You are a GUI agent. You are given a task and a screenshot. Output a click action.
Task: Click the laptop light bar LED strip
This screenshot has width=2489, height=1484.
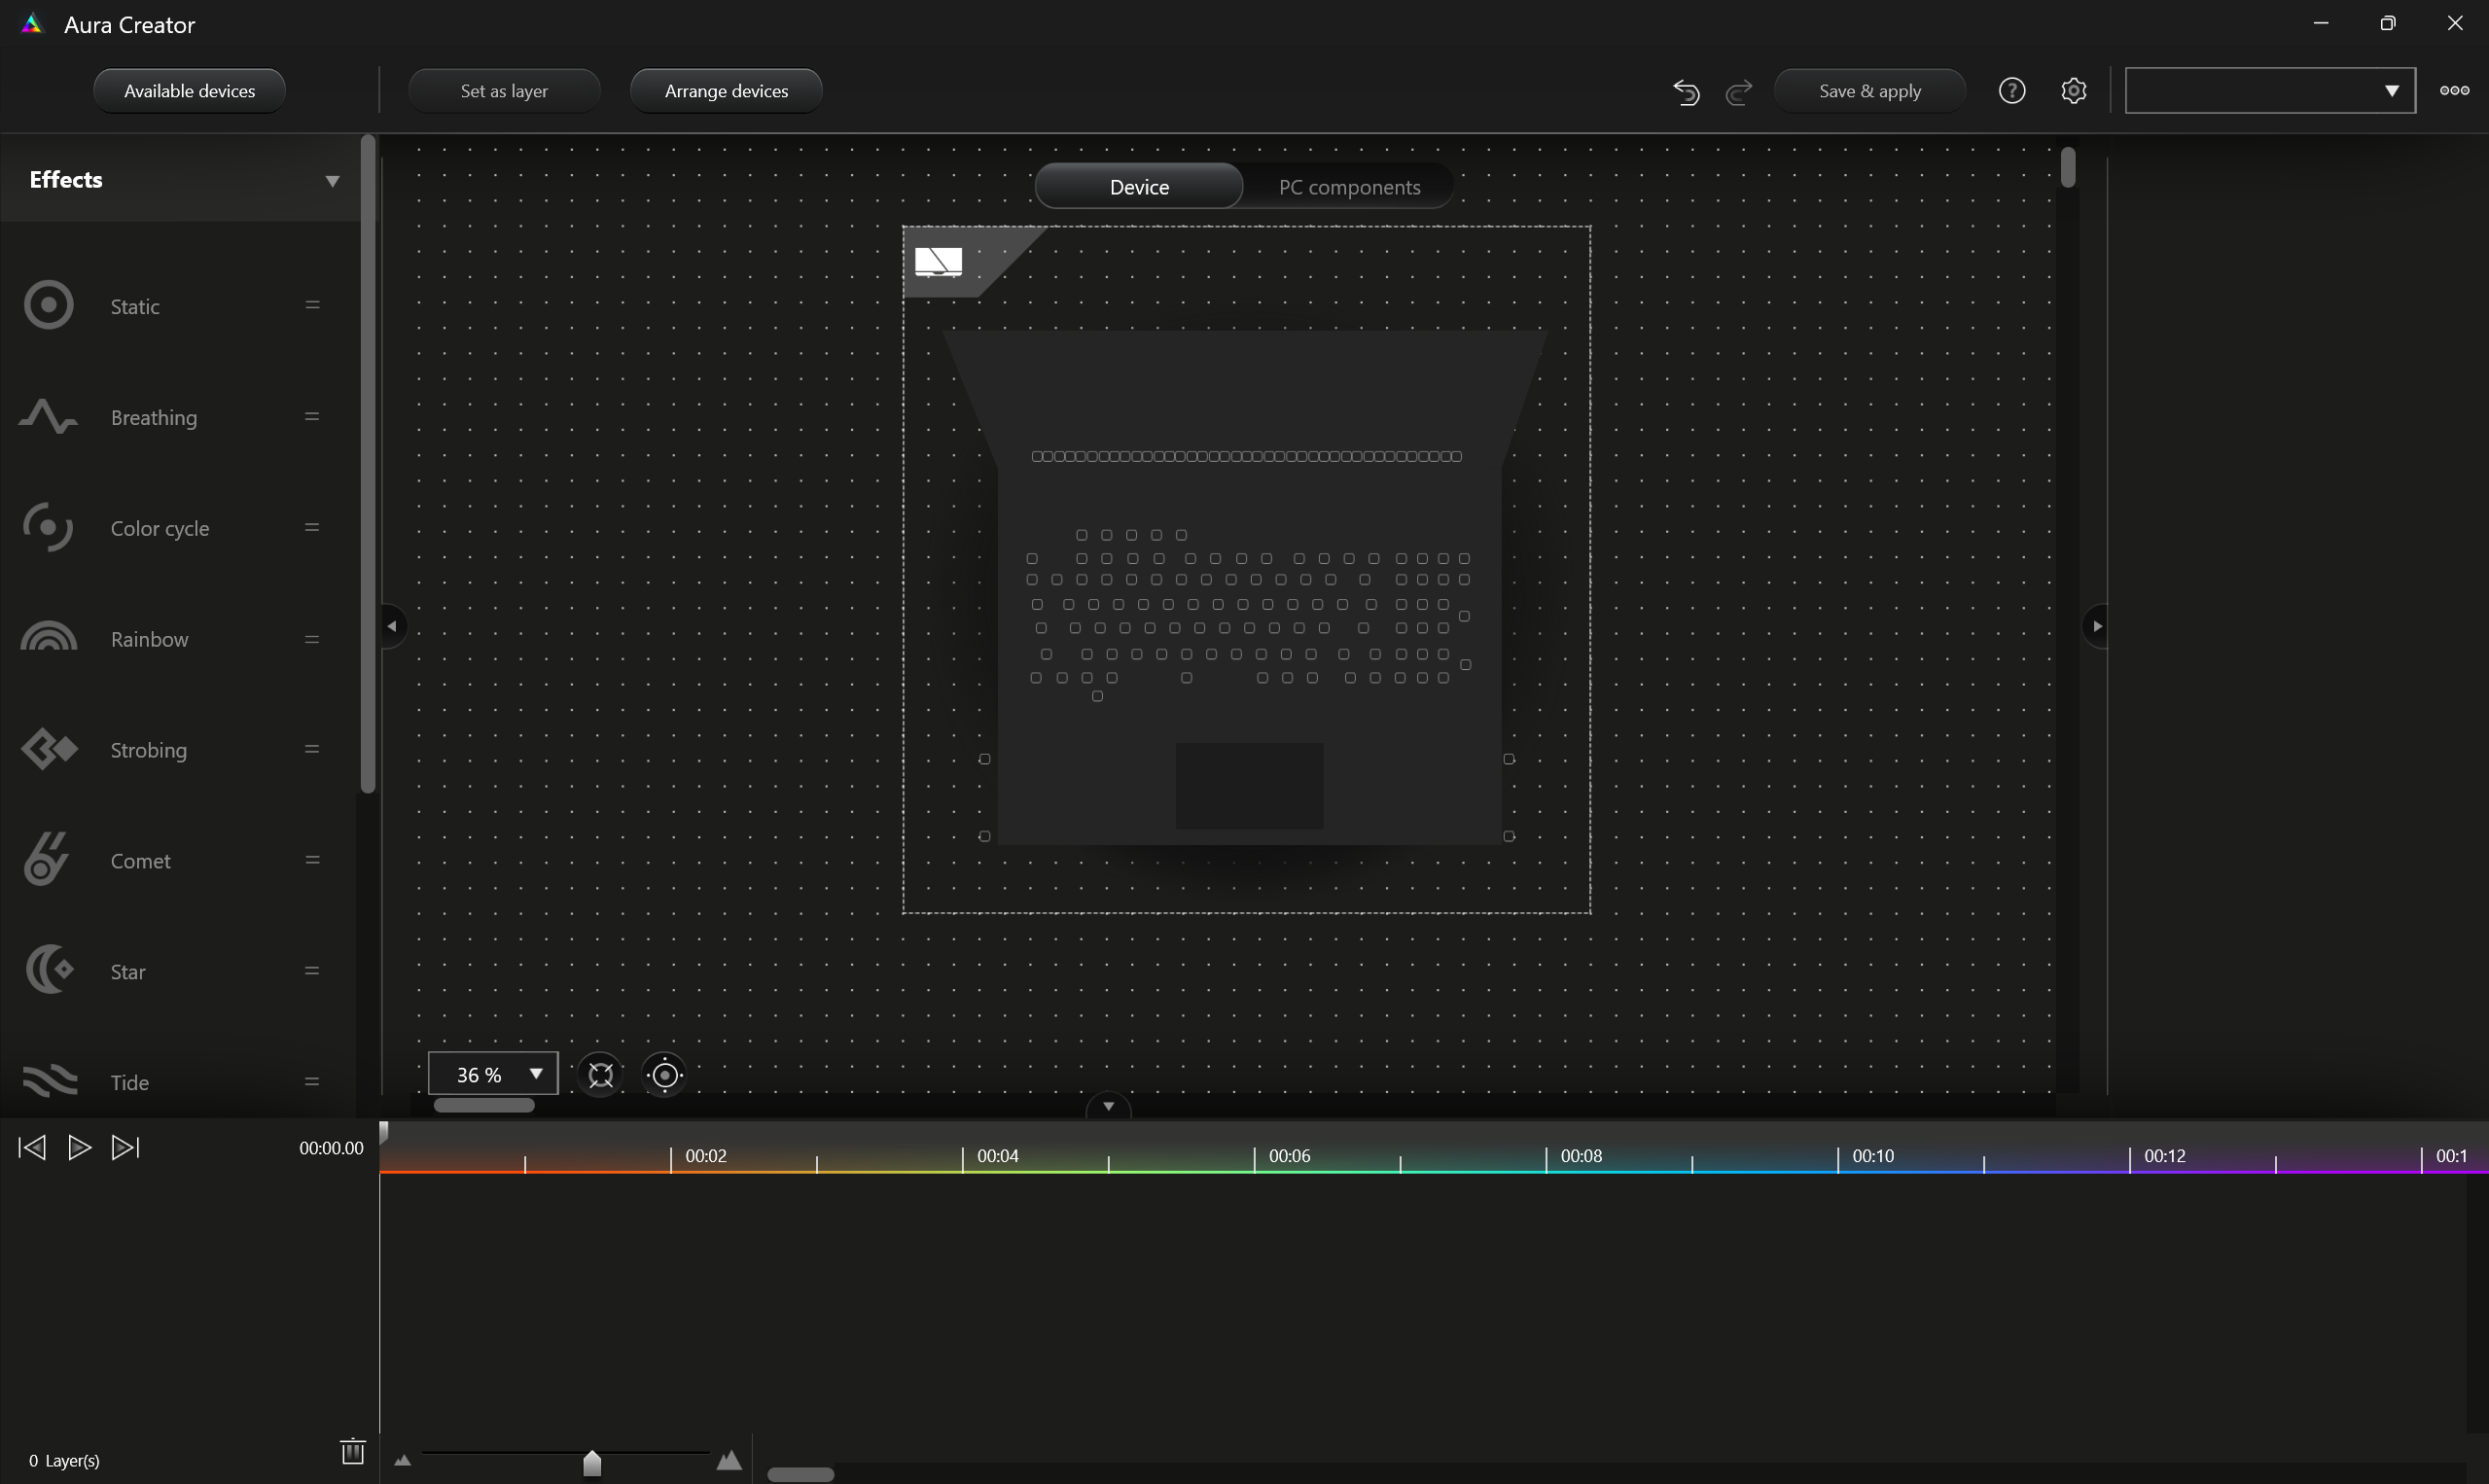1246,456
